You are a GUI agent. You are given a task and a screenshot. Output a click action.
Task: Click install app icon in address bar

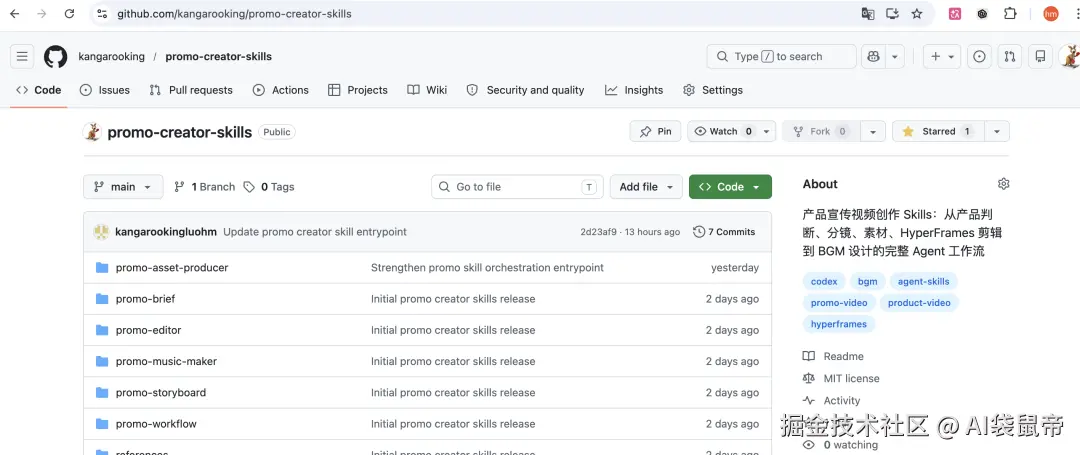pos(892,14)
